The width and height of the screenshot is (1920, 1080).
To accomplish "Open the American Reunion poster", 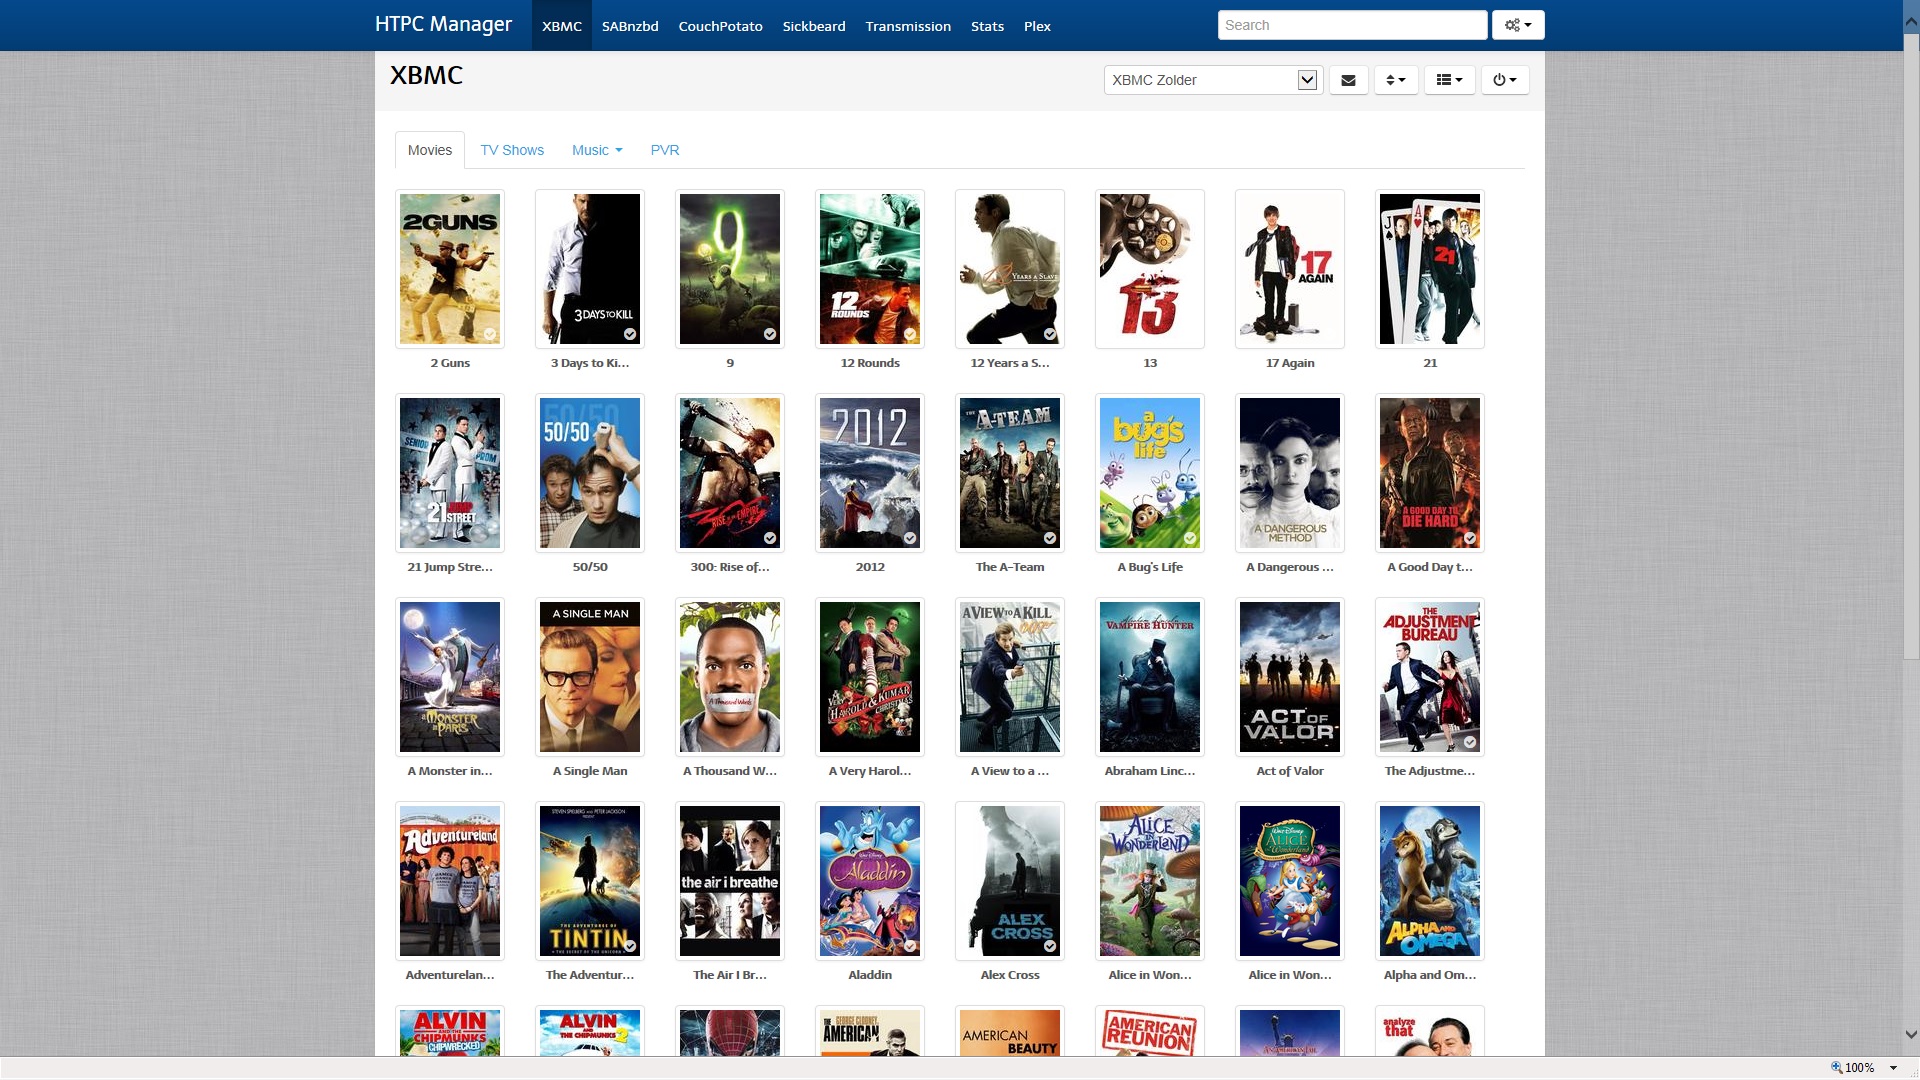I will (x=1150, y=1031).
